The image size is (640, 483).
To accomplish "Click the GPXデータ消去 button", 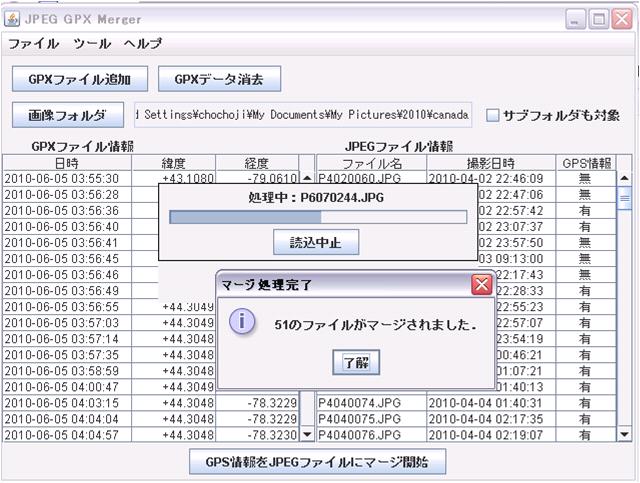I will click(220, 79).
